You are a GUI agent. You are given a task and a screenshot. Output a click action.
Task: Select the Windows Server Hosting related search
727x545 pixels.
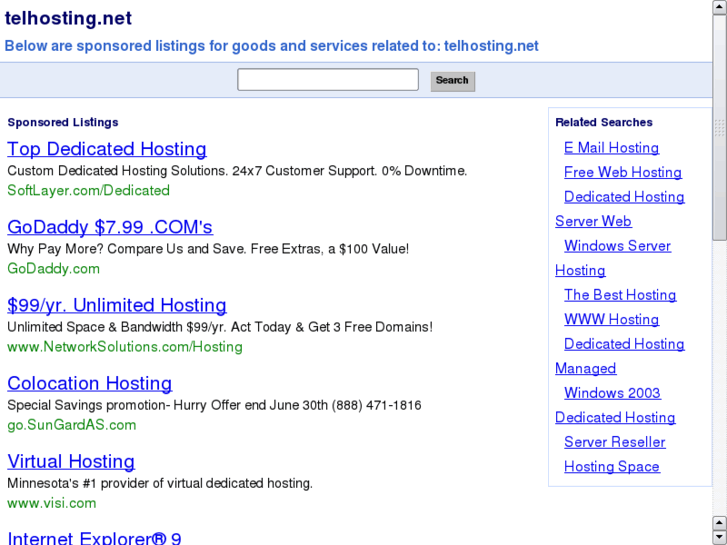(617, 246)
